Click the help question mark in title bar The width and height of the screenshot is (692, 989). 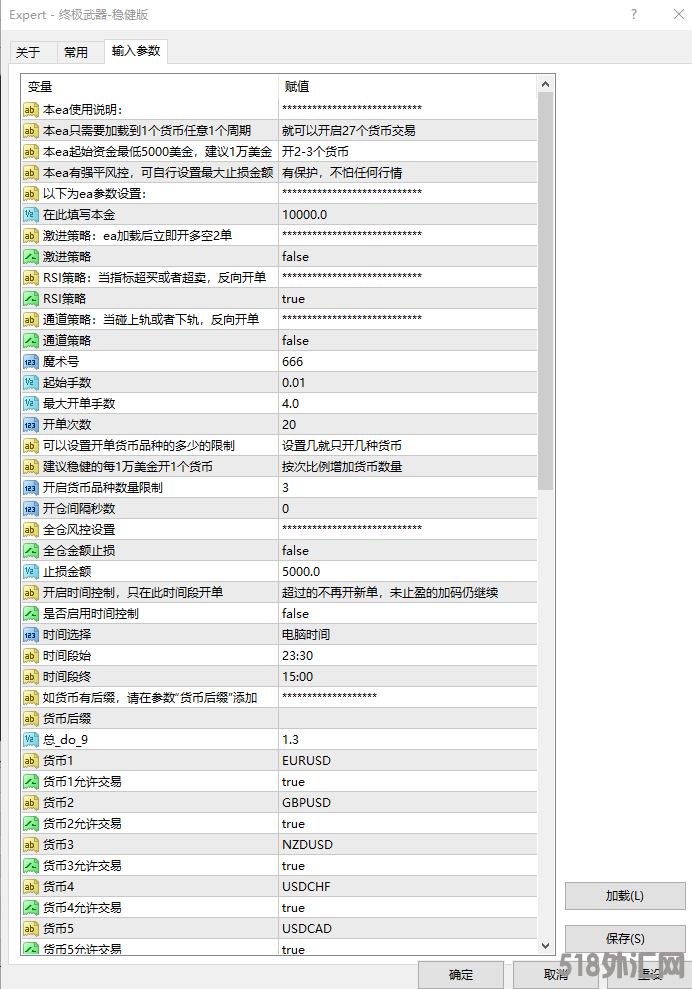tap(633, 15)
